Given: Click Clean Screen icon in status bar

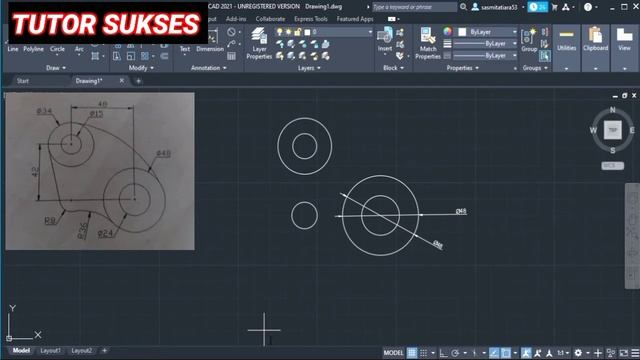Looking at the screenshot, I should (x=623, y=353).
